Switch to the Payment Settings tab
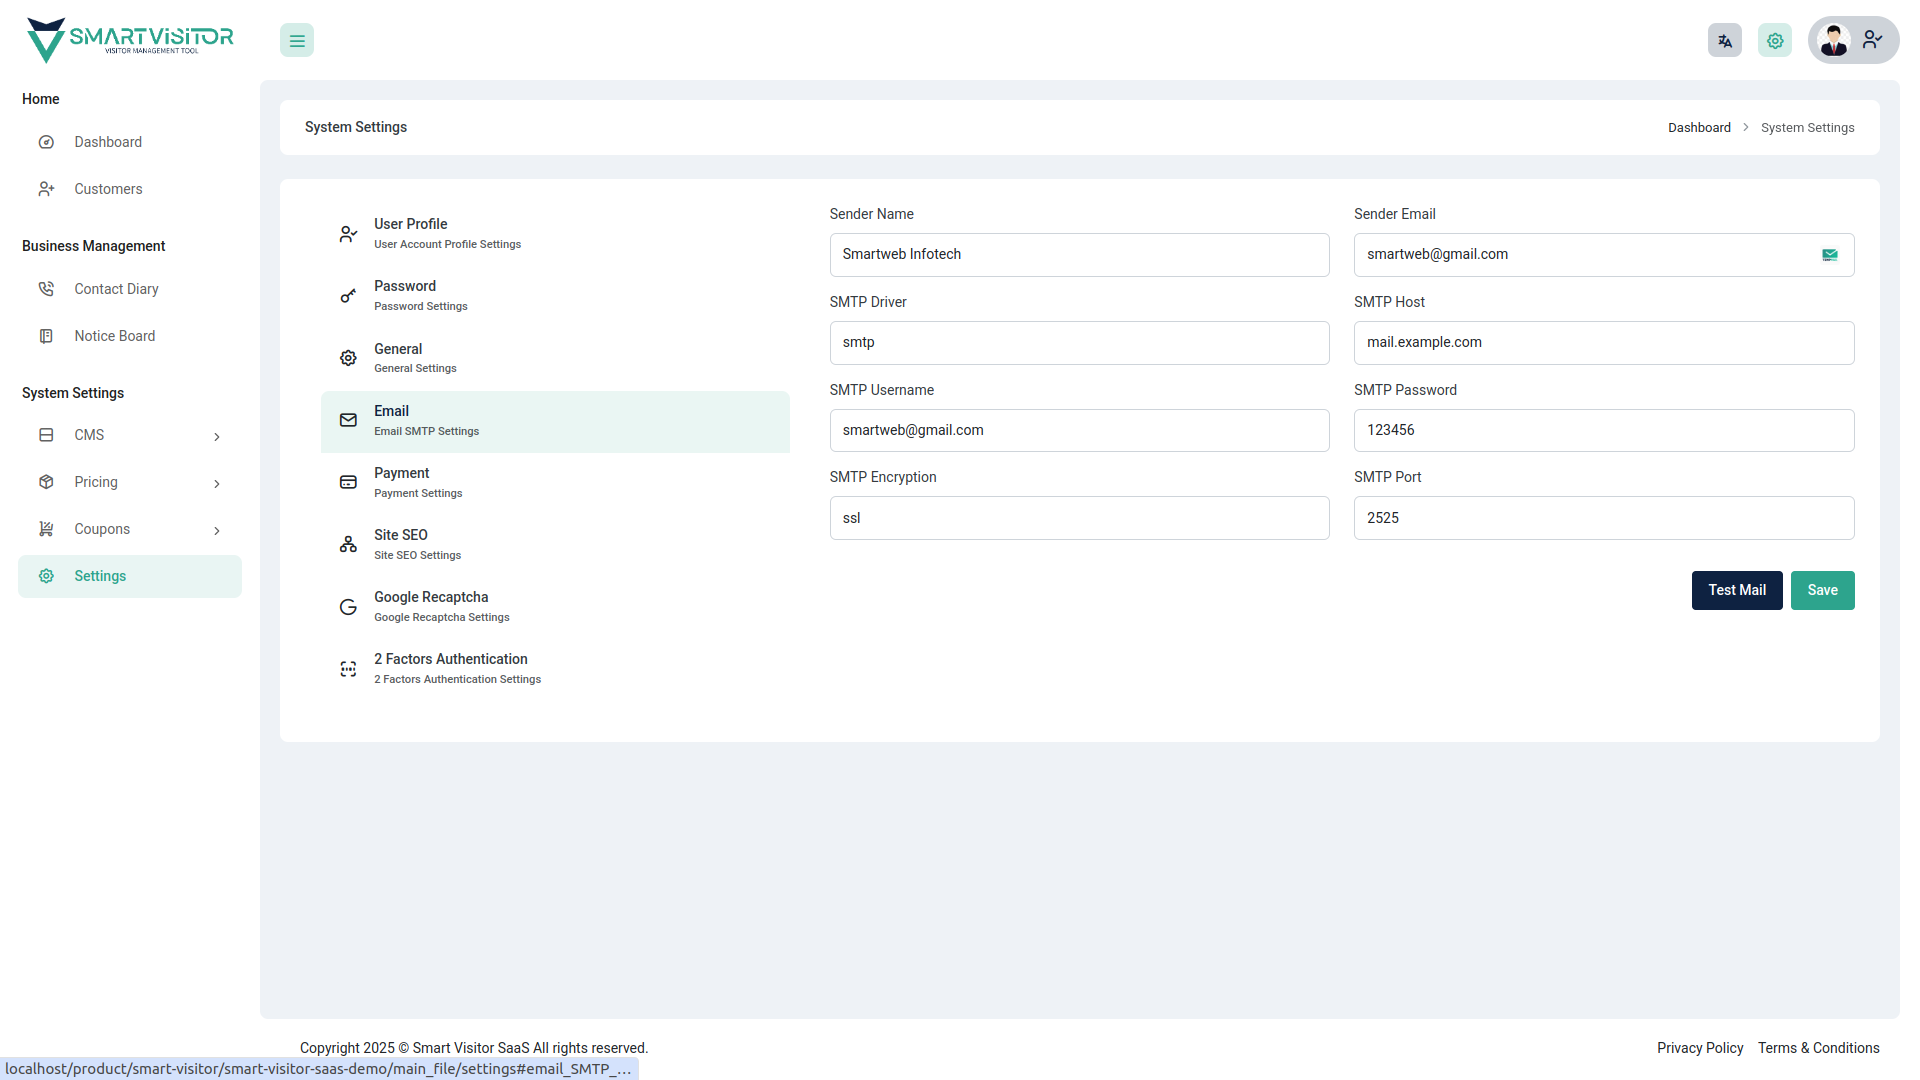 coord(418,482)
